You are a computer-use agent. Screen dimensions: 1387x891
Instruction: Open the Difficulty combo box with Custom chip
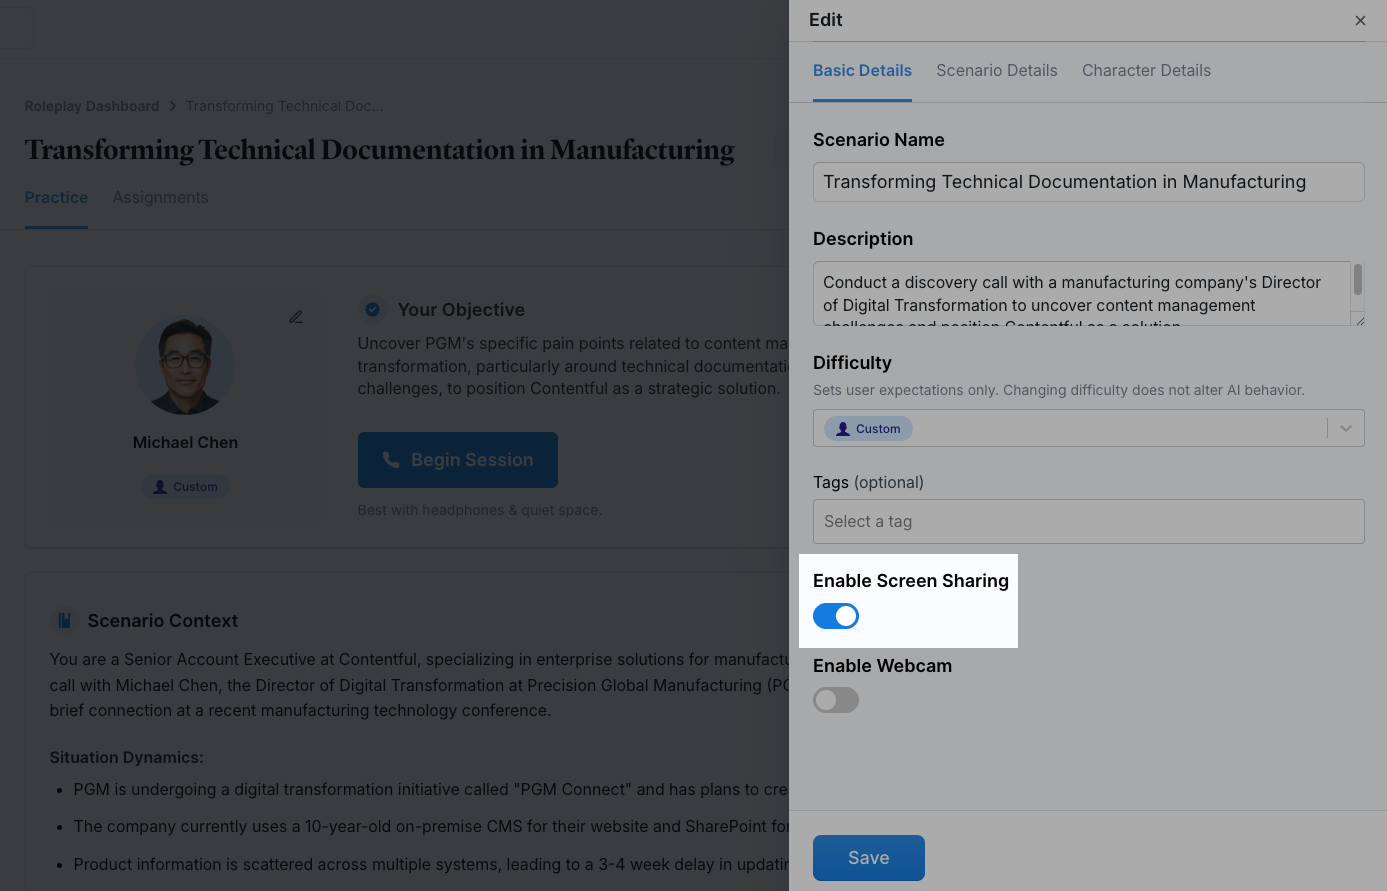point(1088,428)
